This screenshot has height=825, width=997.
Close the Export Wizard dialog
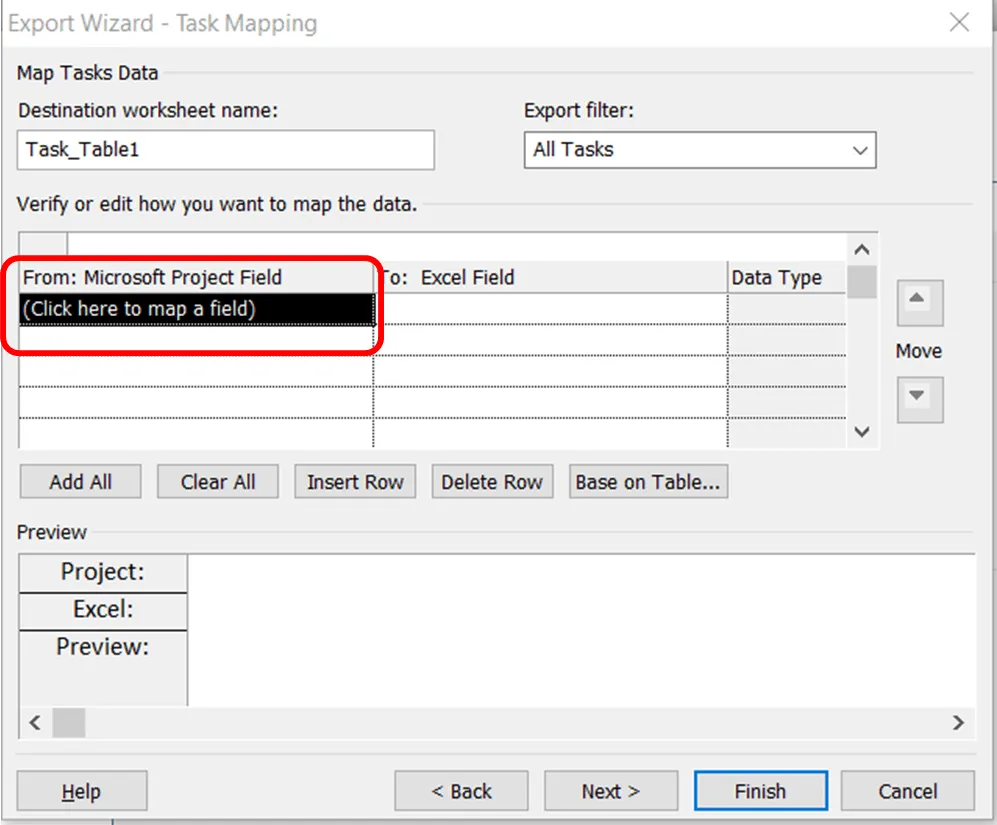959,22
